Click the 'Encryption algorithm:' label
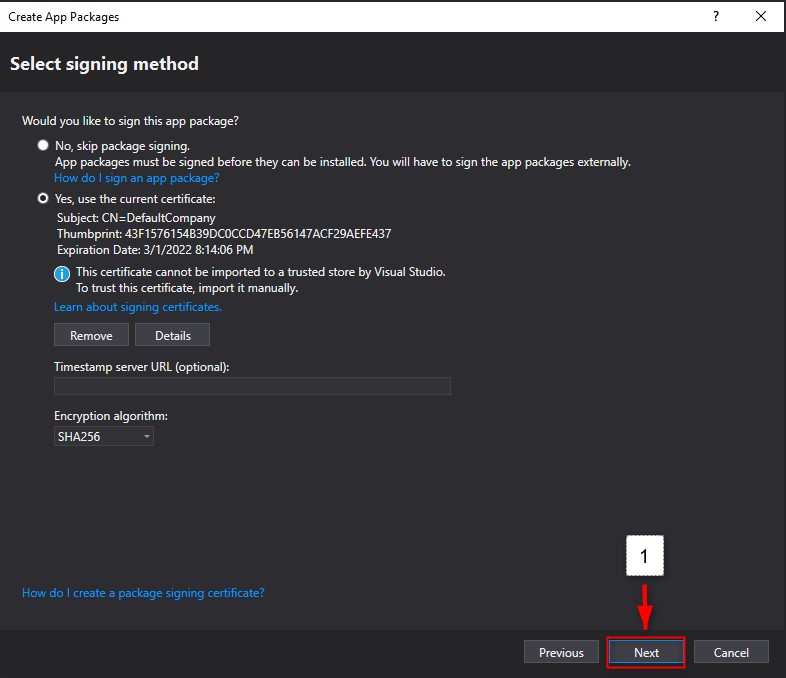The height and width of the screenshot is (678, 786). click(x=111, y=416)
